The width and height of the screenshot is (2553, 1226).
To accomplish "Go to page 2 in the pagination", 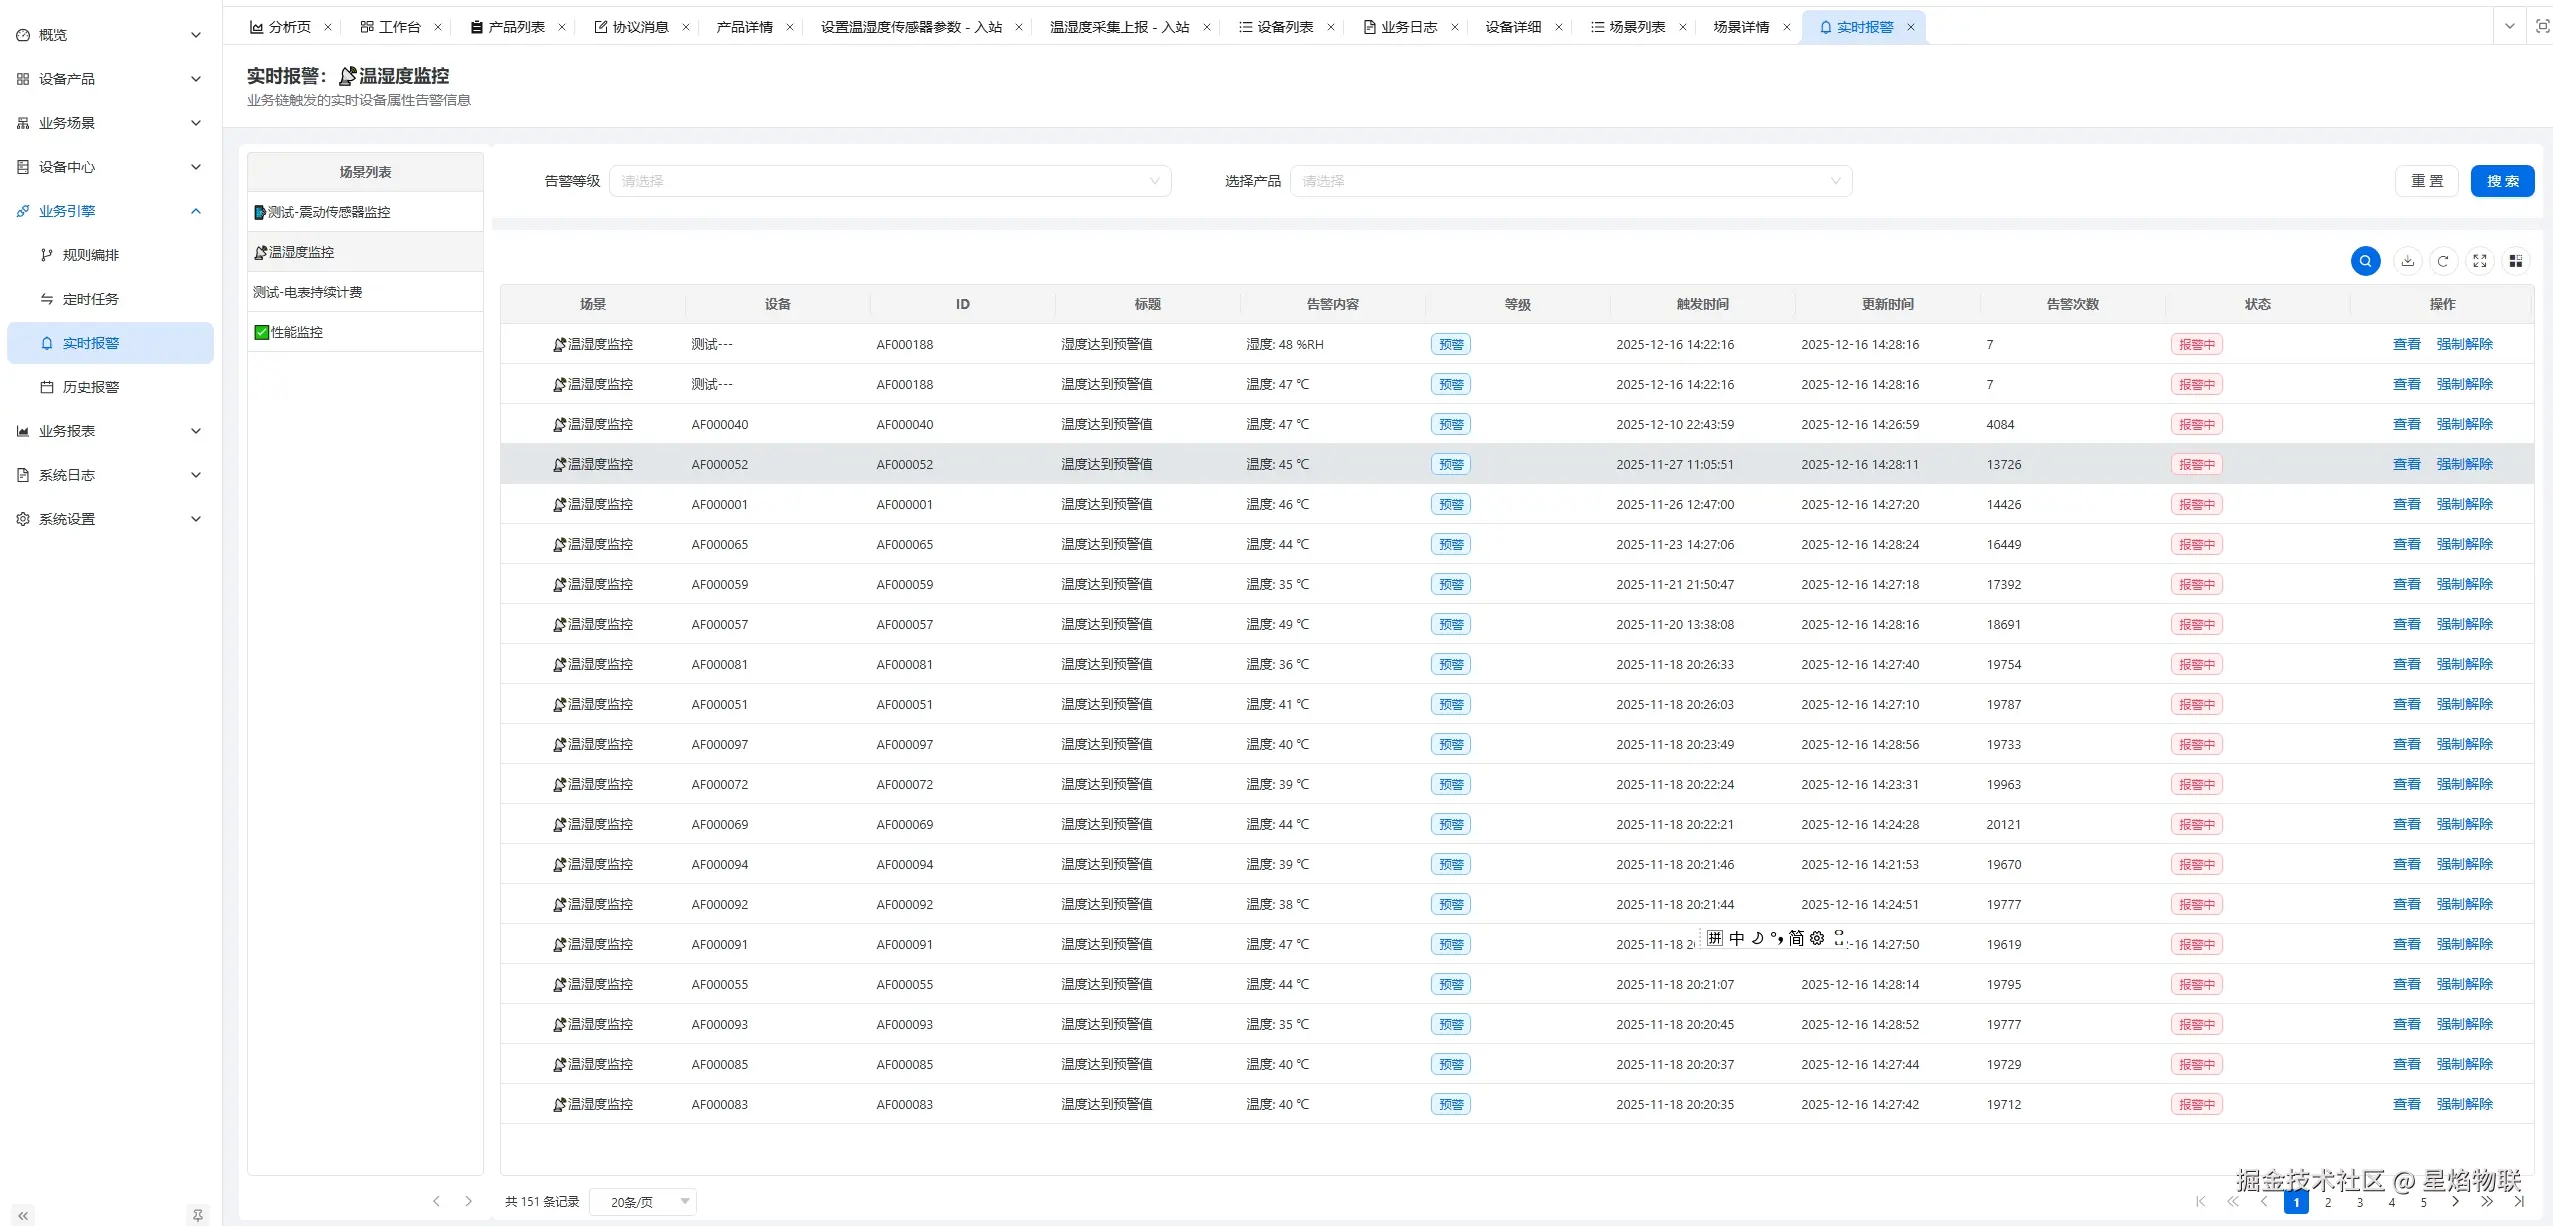I will (x=2327, y=1202).
